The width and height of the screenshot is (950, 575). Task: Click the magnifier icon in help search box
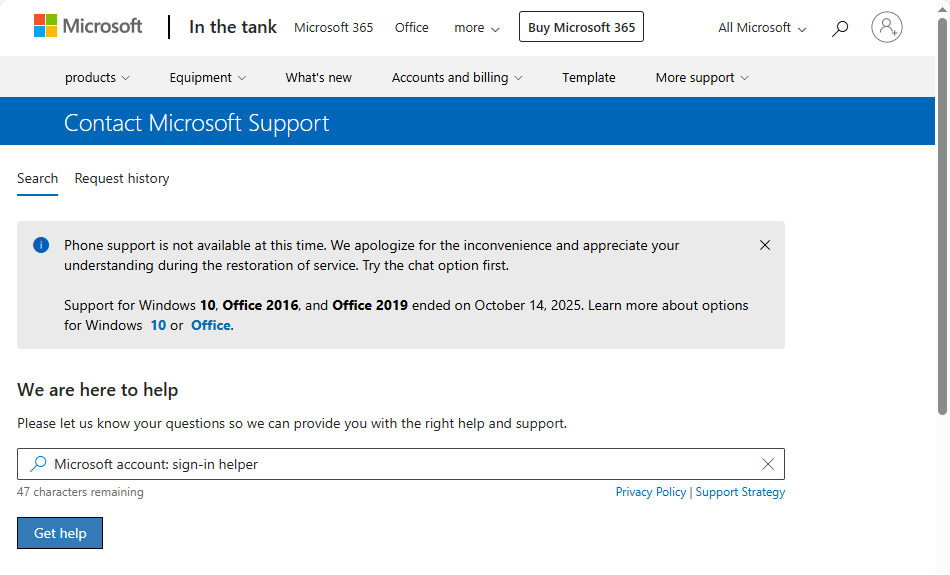38,464
